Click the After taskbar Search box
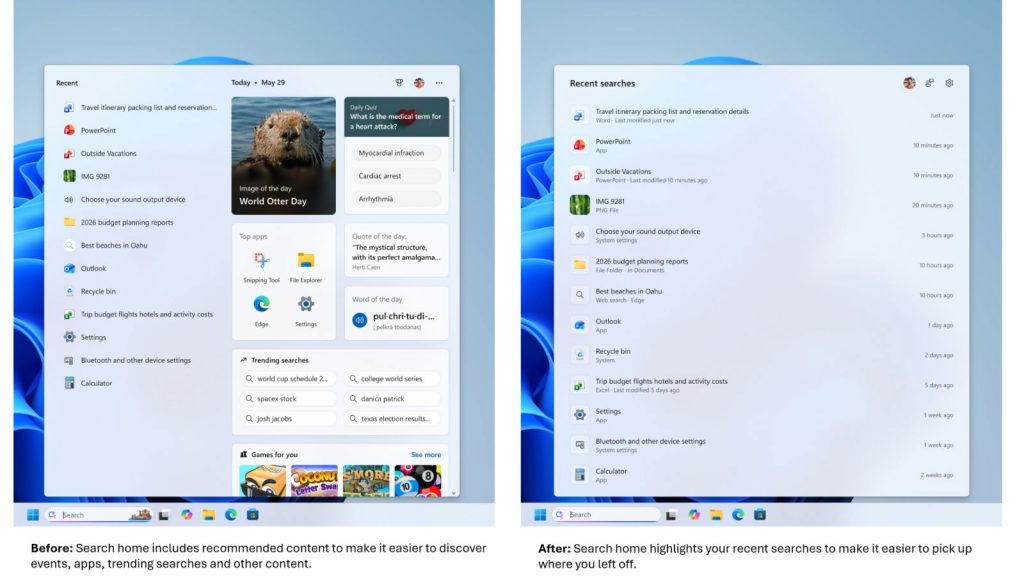The width and height of the screenshot is (1024, 576). [x=605, y=515]
